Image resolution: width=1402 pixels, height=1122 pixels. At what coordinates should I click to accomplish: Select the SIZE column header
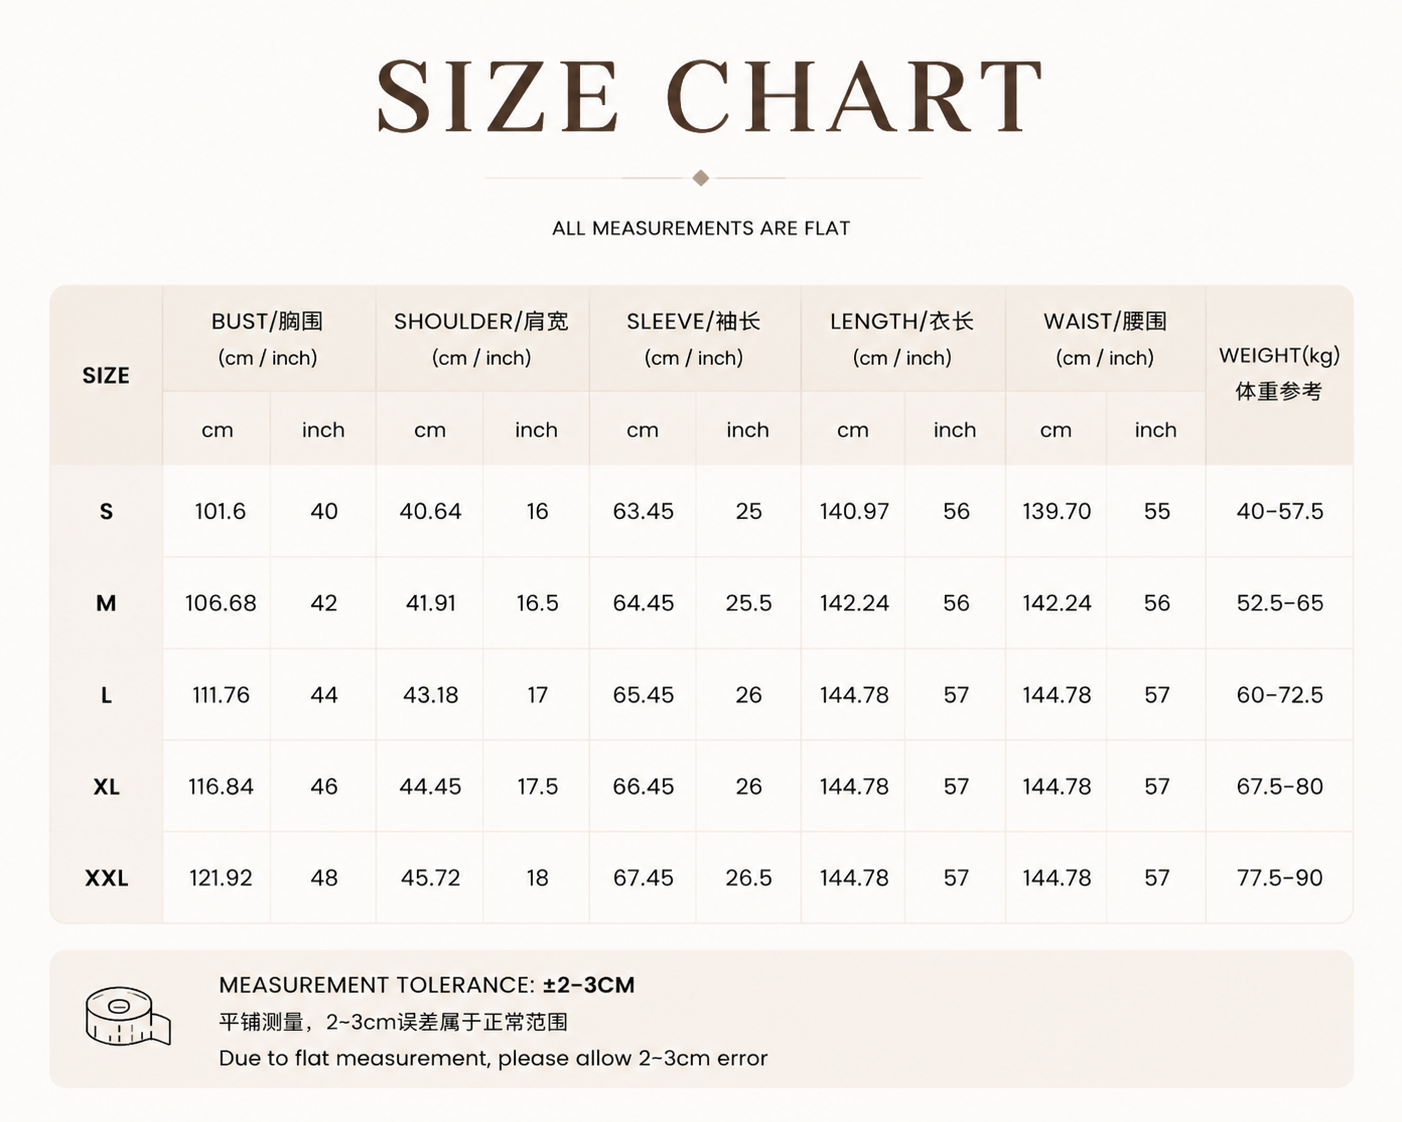click(106, 376)
